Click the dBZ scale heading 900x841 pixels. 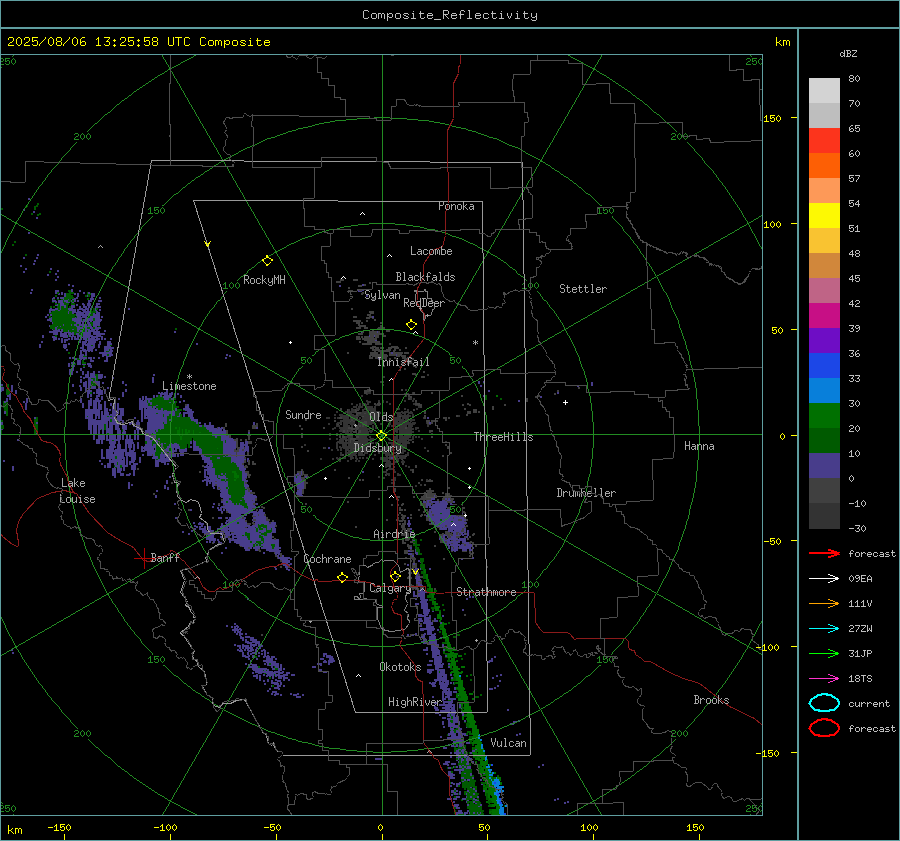pos(848,53)
